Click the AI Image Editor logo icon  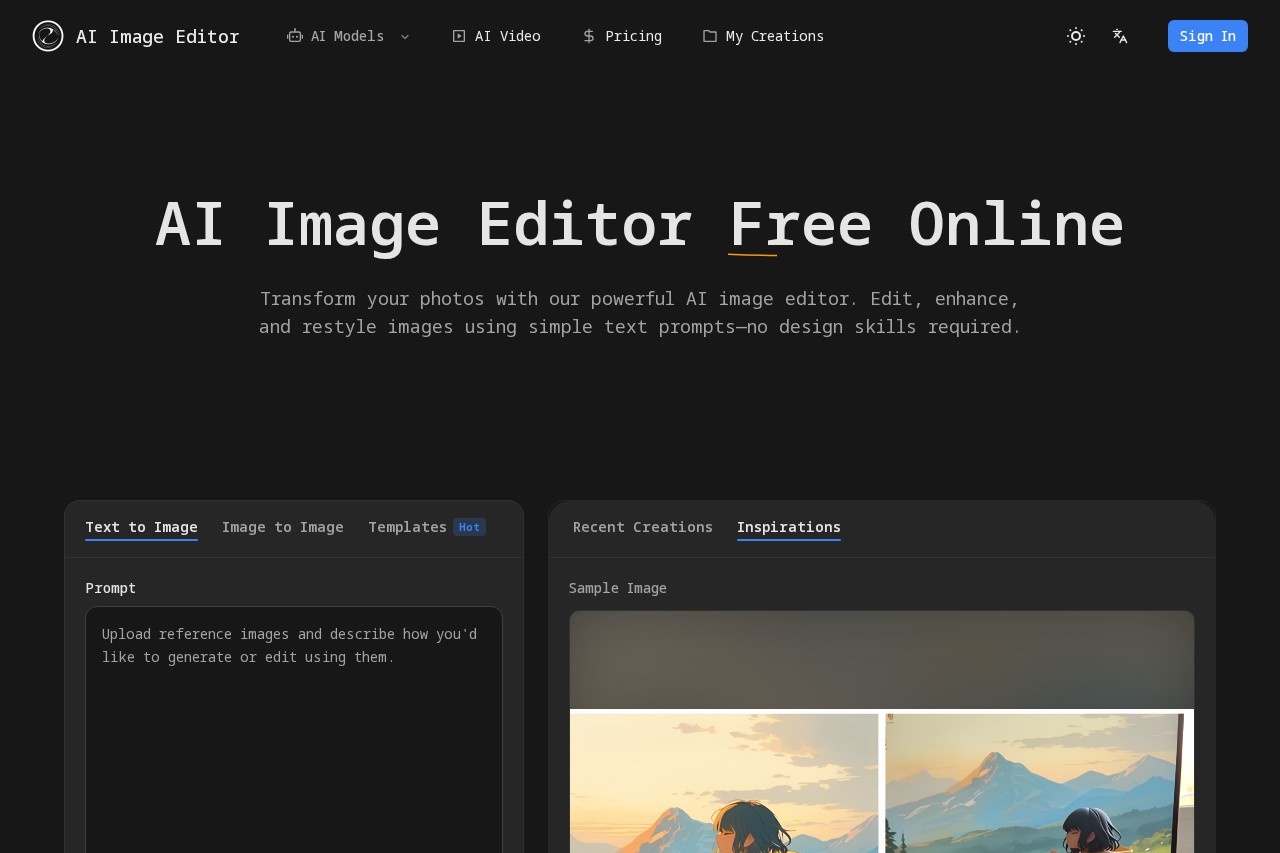(47, 36)
